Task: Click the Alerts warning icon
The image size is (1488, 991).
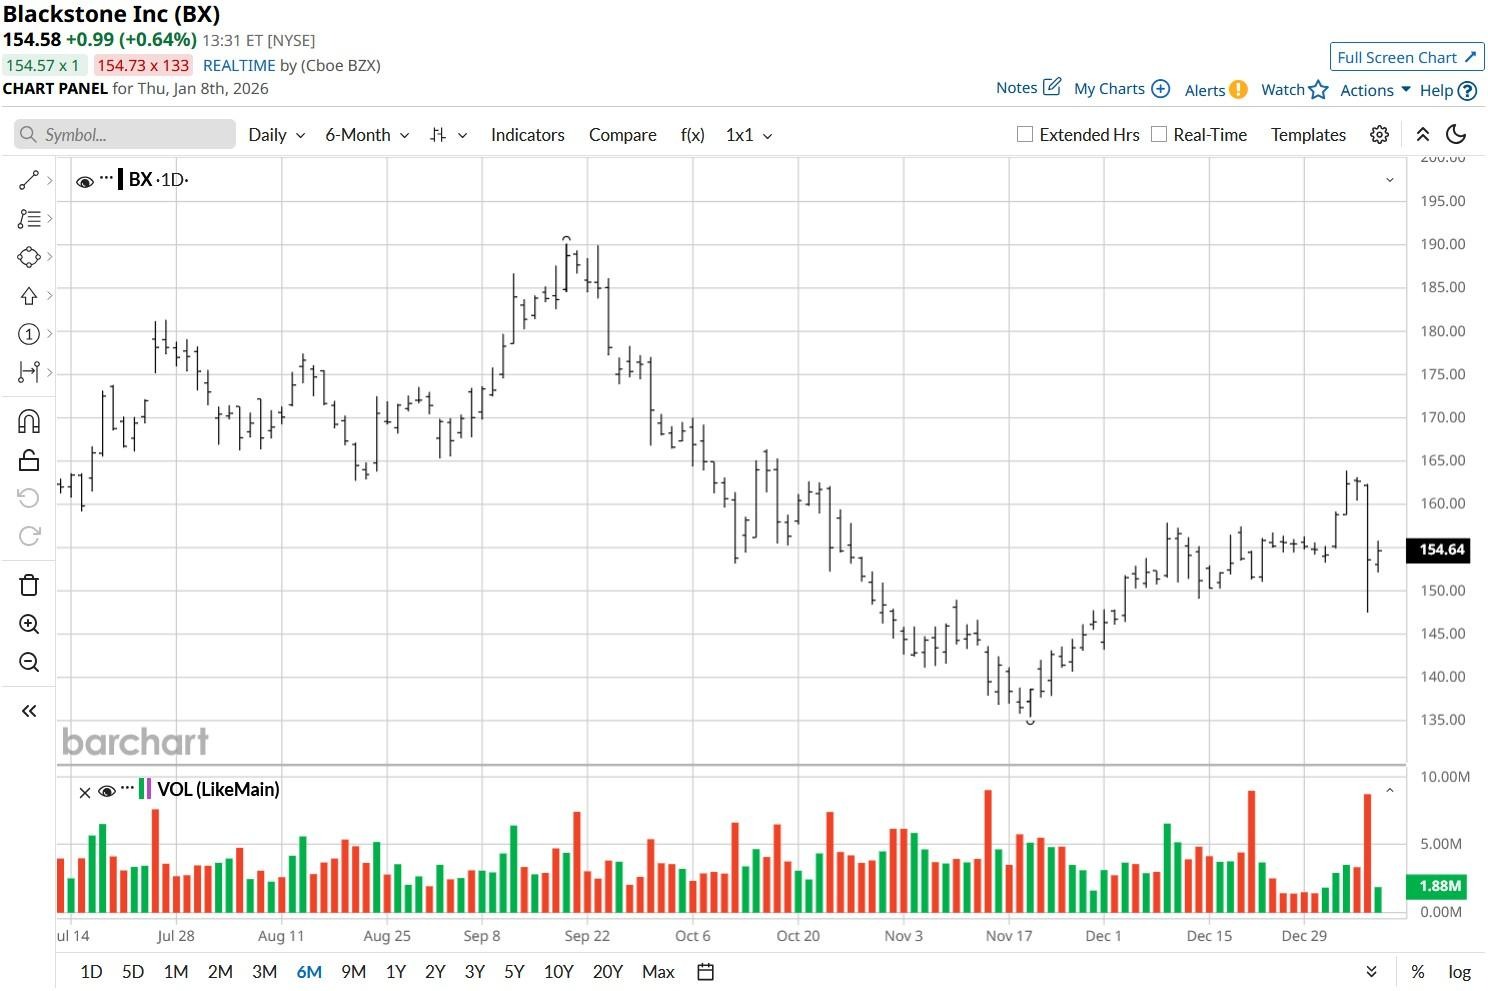Action: 1239,89
